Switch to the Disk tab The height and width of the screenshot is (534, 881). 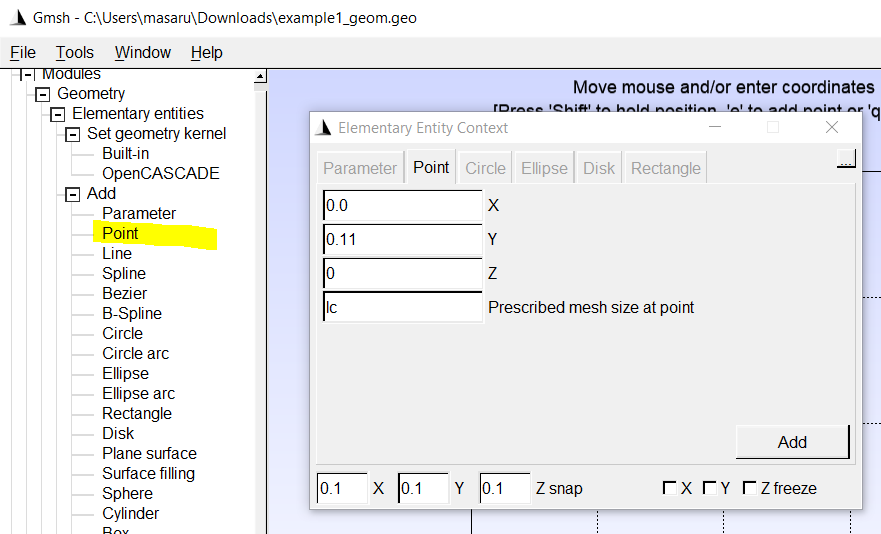[599, 168]
